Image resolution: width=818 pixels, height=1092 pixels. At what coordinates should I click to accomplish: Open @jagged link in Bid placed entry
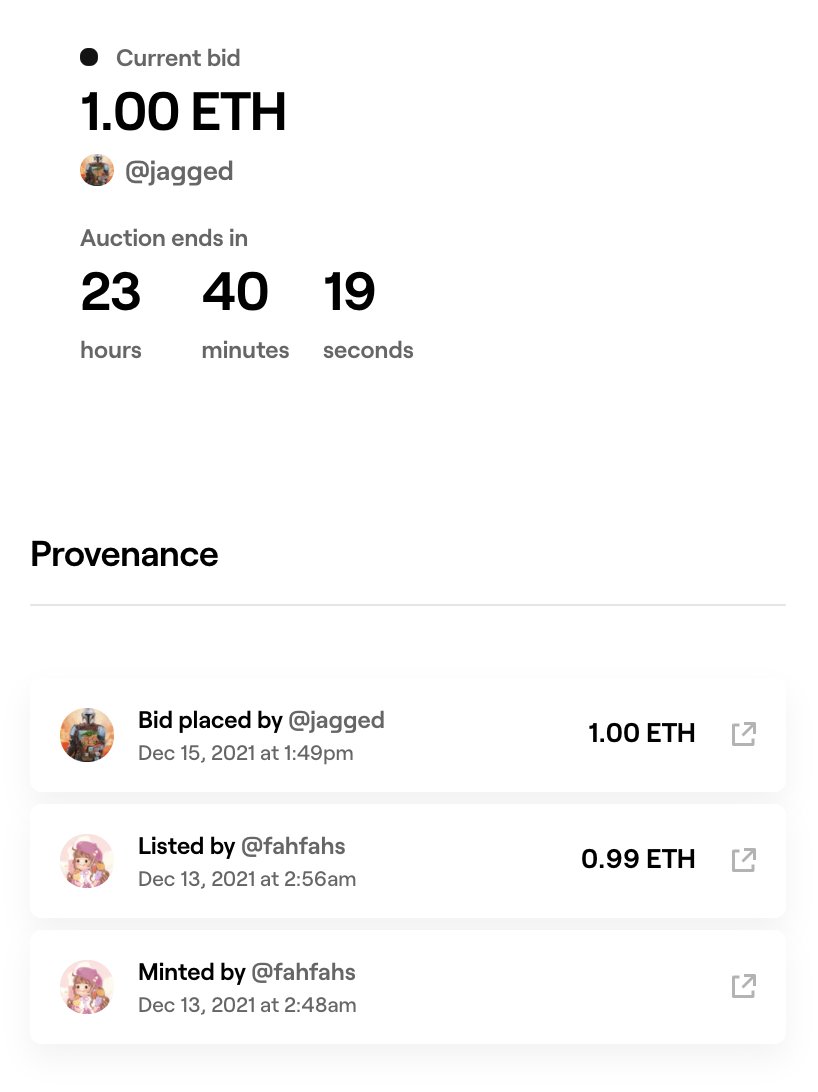(336, 720)
